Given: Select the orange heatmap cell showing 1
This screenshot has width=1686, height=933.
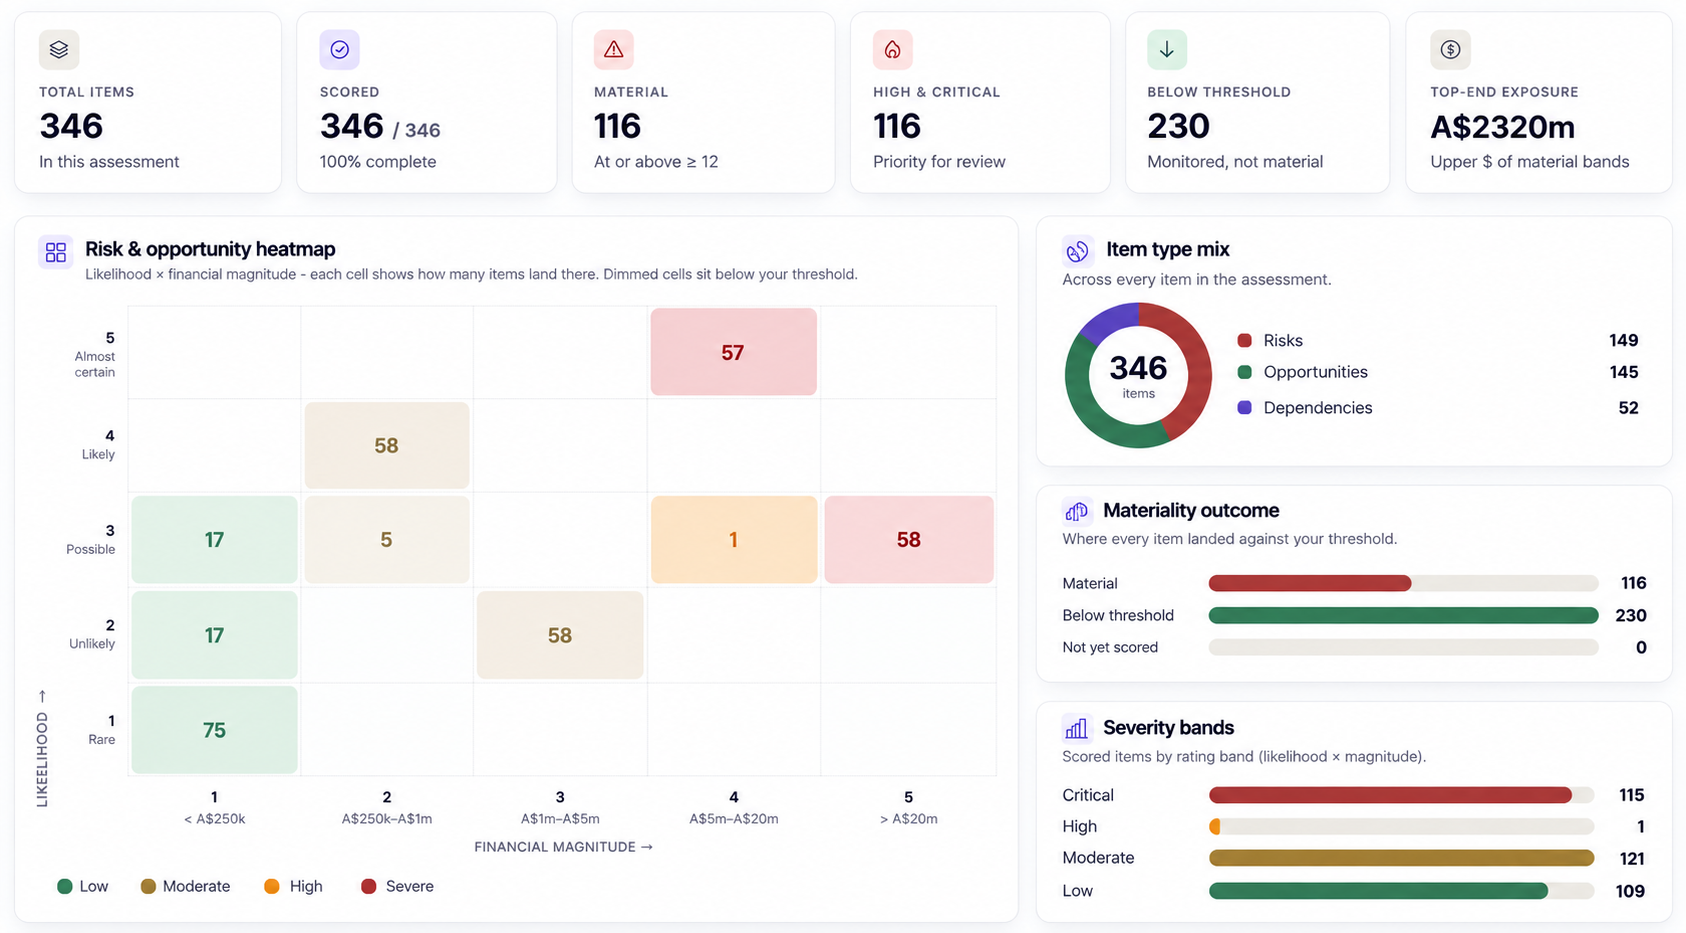Looking at the screenshot, I should pos(733,540).
